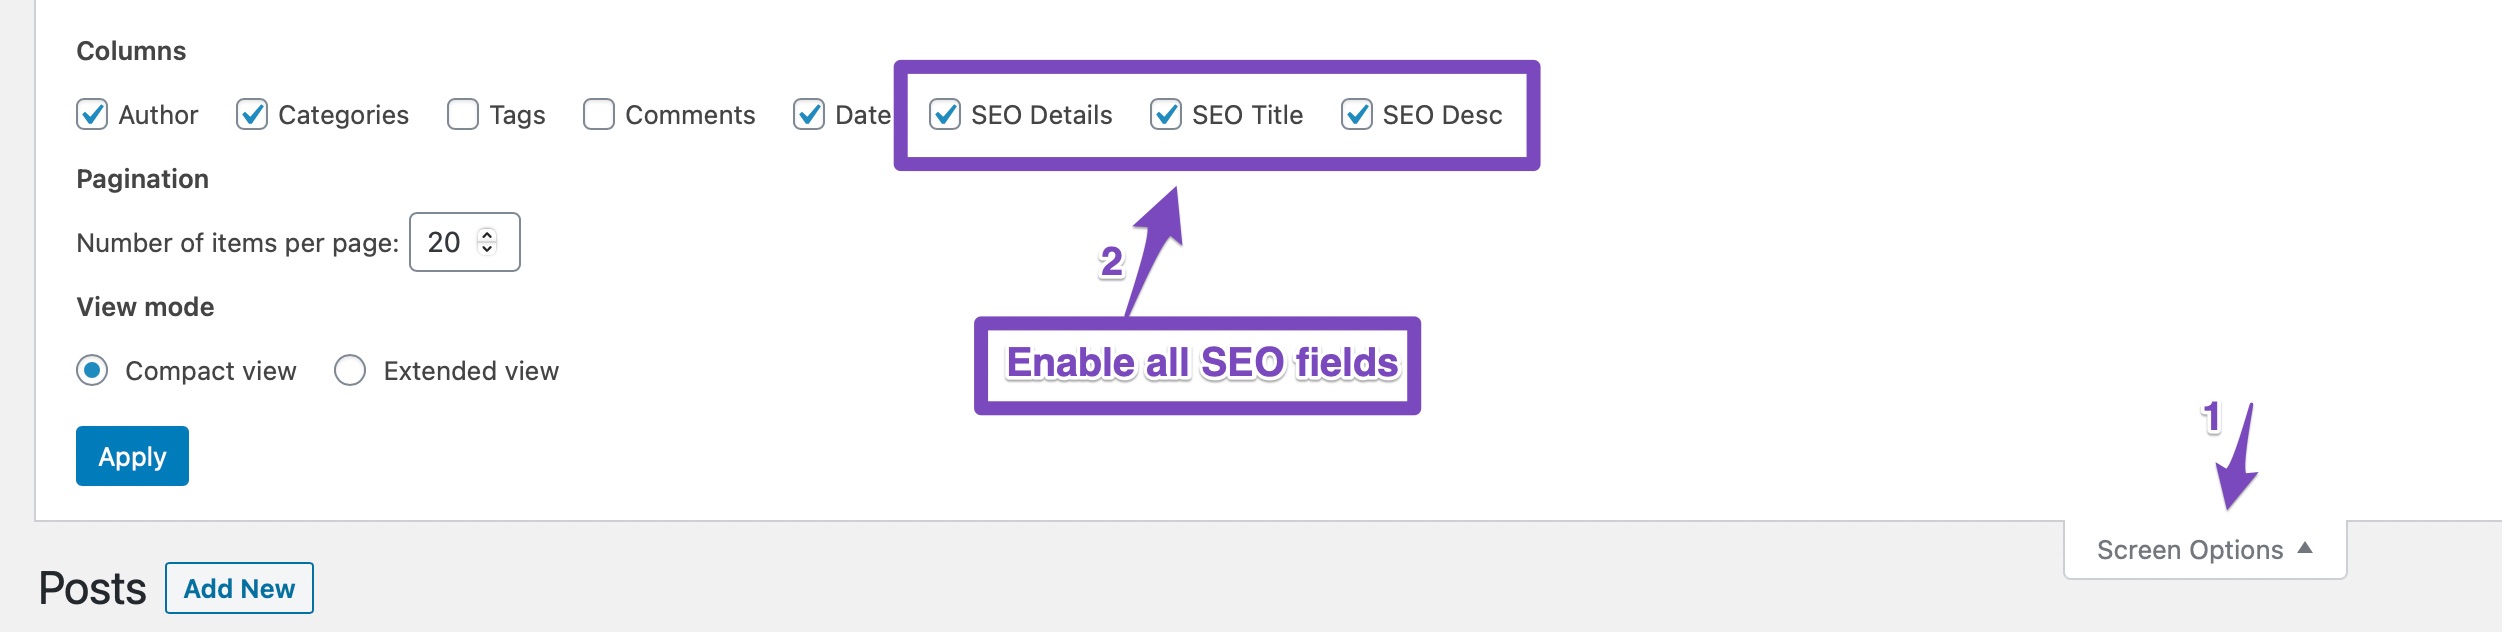Collapse the Screen Options tab
The width and height of the screenshot is (2502, 632).
click(2190, 550)
